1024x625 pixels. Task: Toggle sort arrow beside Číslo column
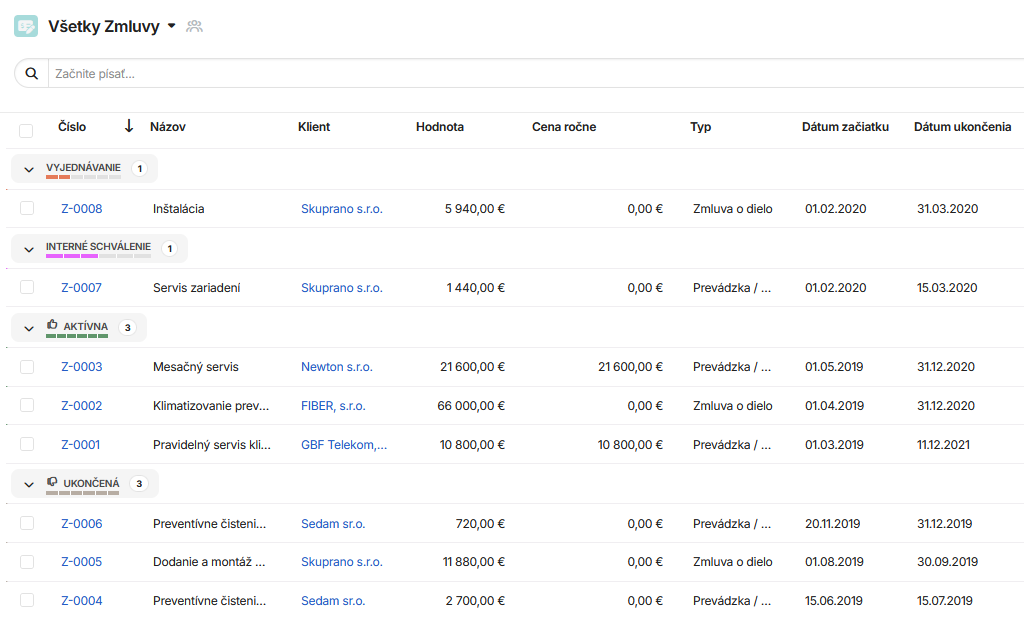[129, 126]
